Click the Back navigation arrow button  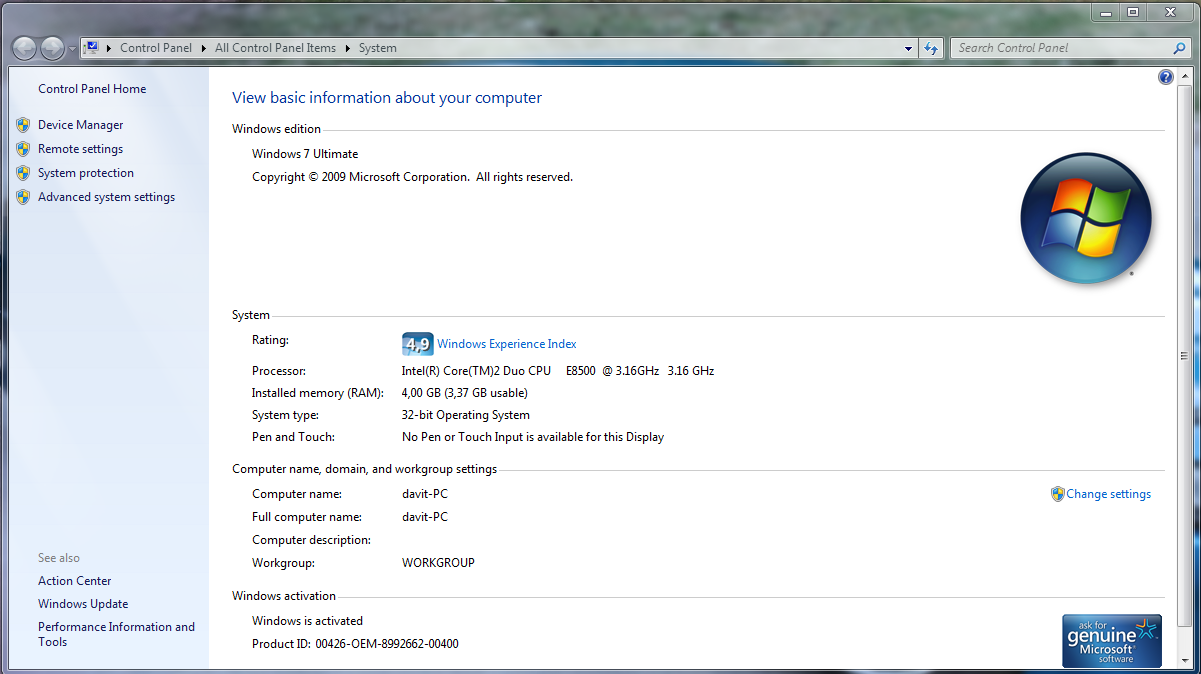[x=25, y=48]
